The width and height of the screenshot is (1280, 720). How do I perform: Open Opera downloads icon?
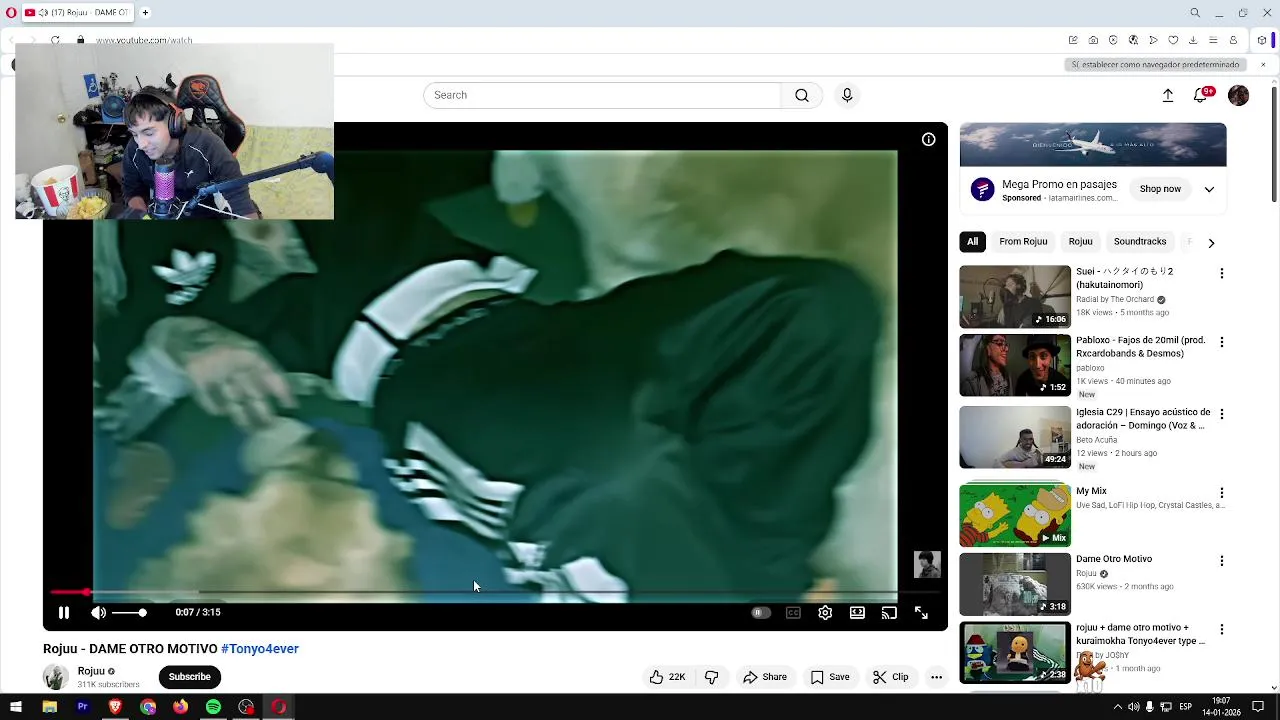click(x=1193, y=40)
